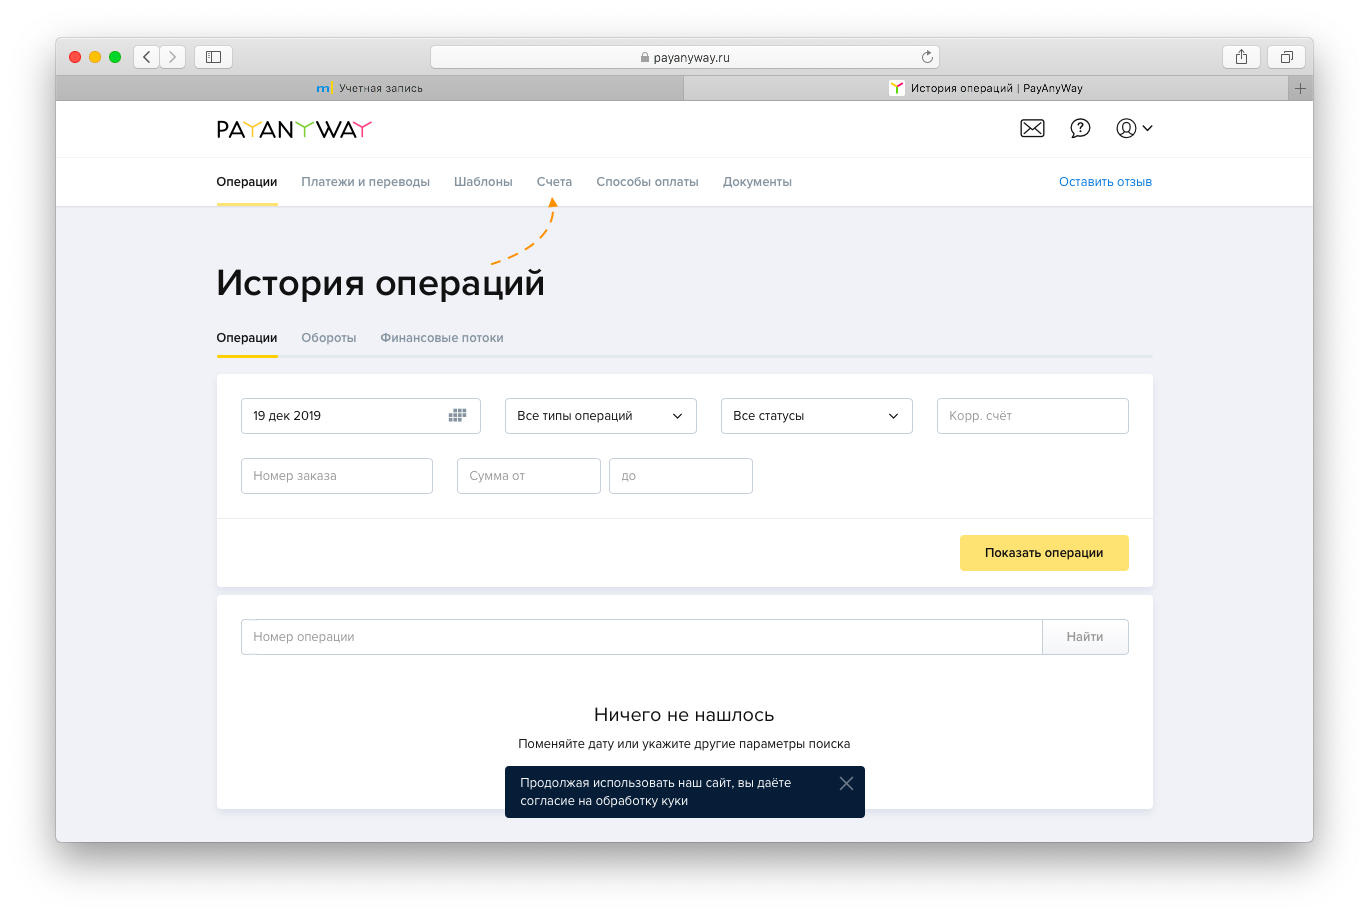The width and height of the screenshot is (1369, 916).
Task: Open help question bubble icon
Action: (1080, 128)
